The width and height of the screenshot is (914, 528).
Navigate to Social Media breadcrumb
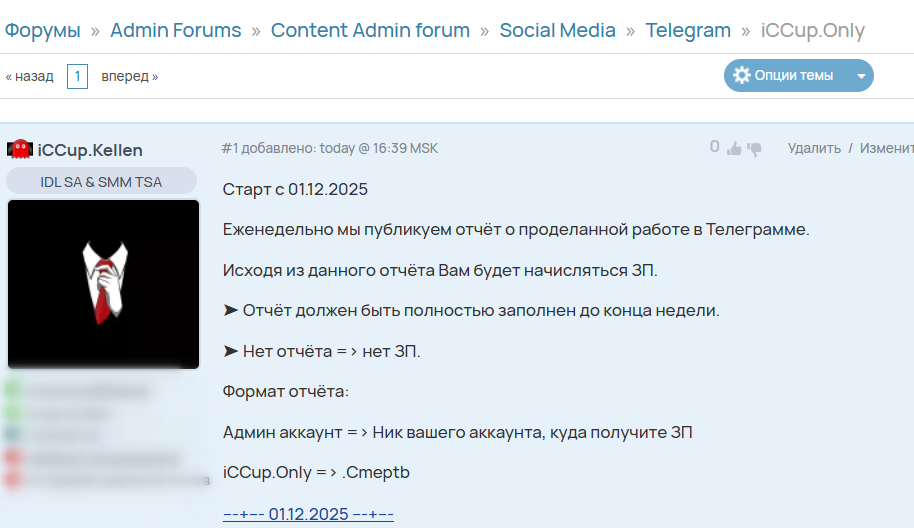pyautogui.click(x=557, y=30)
